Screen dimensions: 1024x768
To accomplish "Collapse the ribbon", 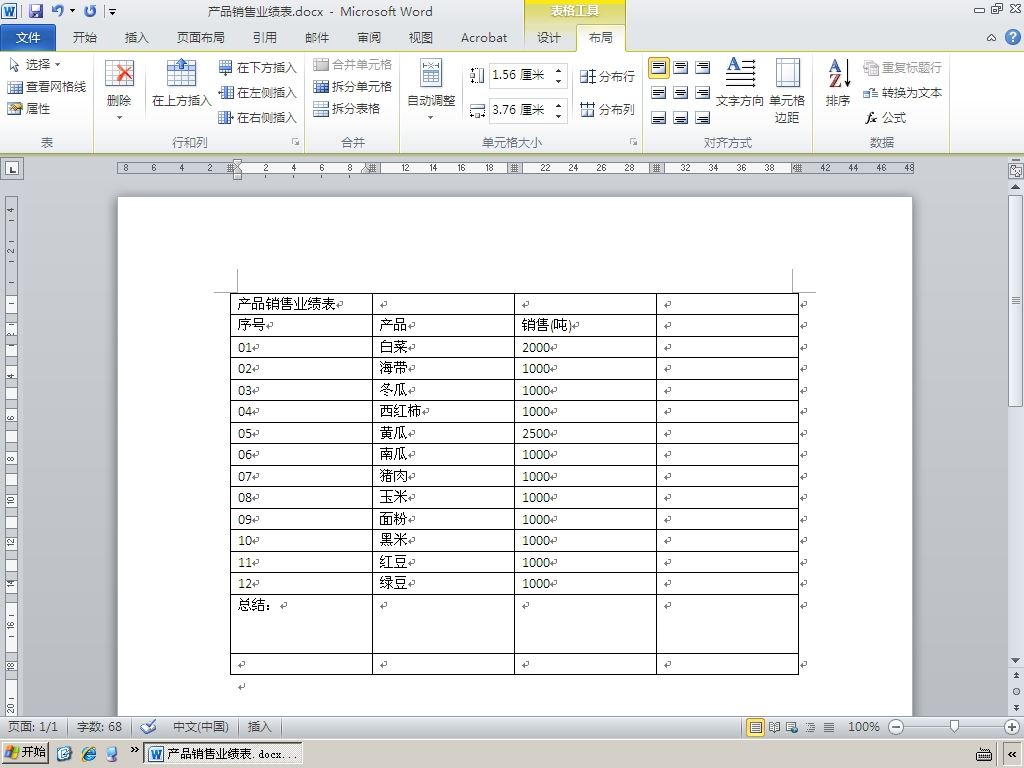I will click(991, 38).
